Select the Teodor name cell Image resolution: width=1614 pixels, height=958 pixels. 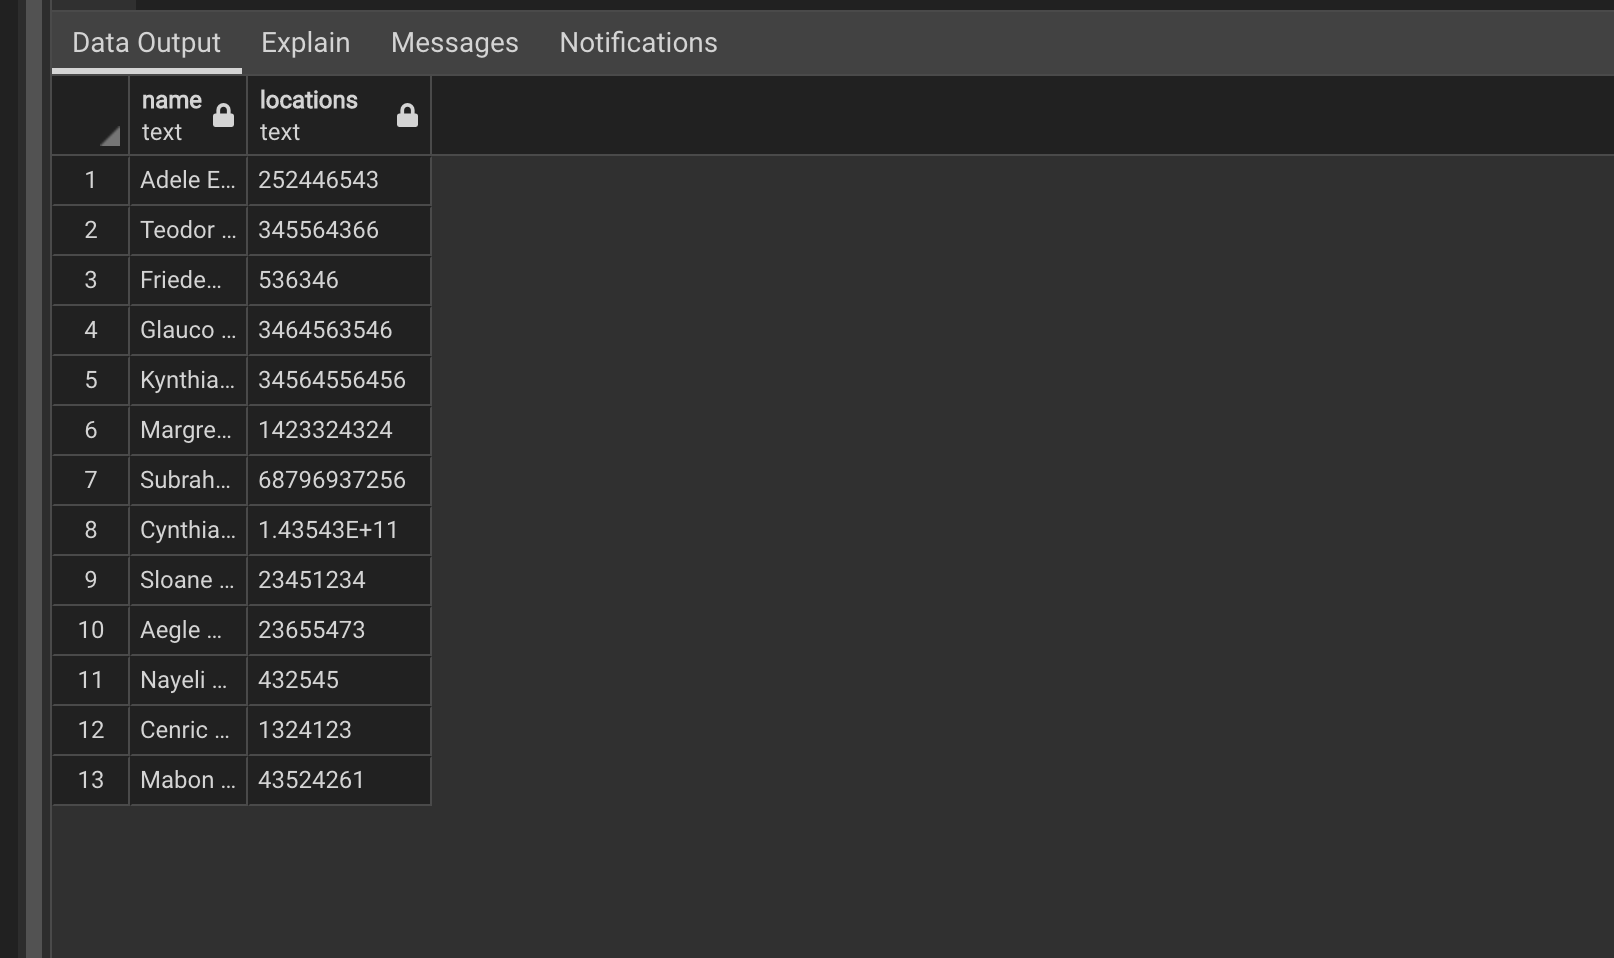(188, 230)
